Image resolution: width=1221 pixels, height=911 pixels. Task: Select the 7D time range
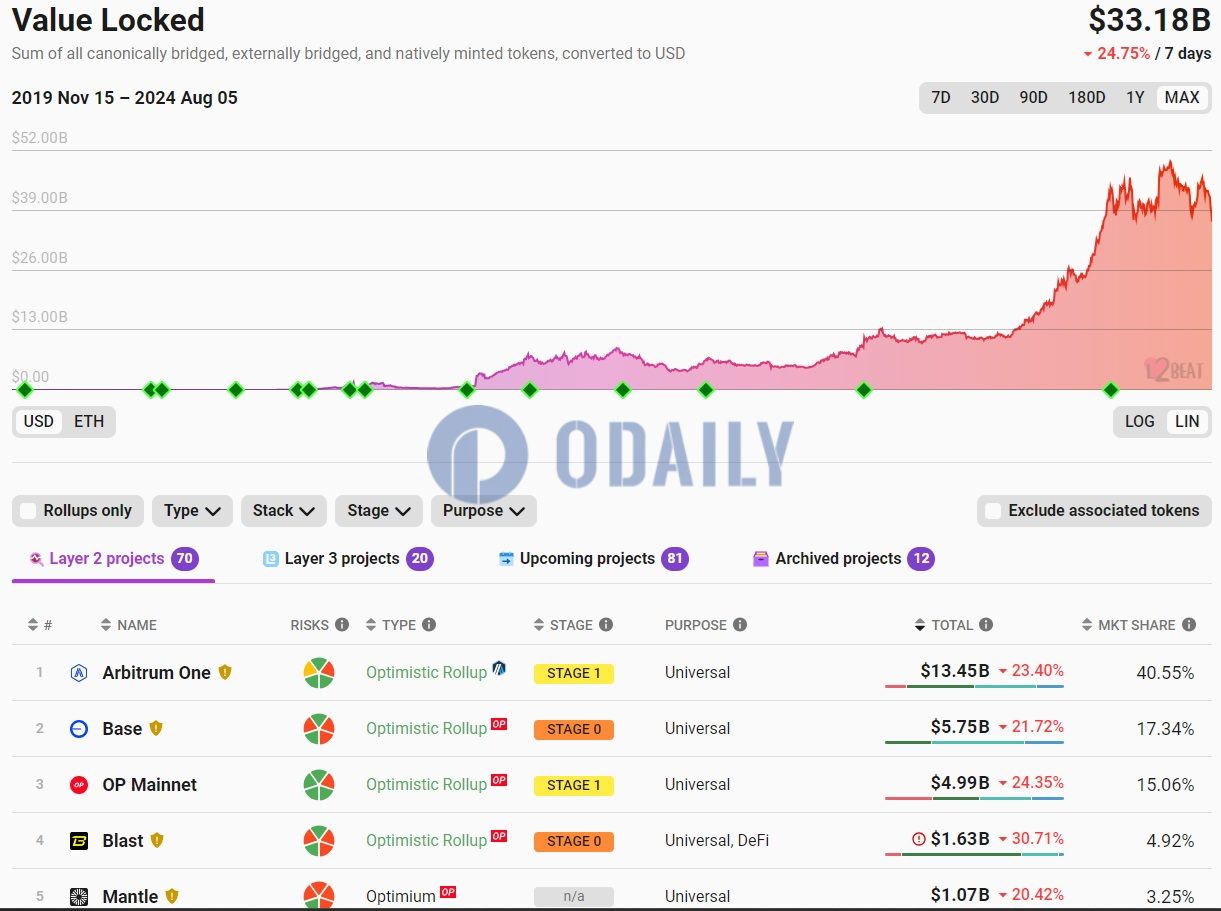[941, 97]
